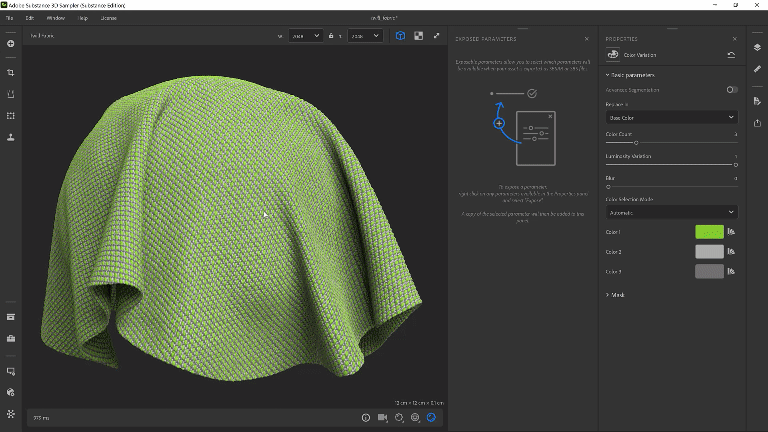Viewport: 768px width, 432px height.
Task: Toggle the resolution lock icon
Action: click(331, 36)
